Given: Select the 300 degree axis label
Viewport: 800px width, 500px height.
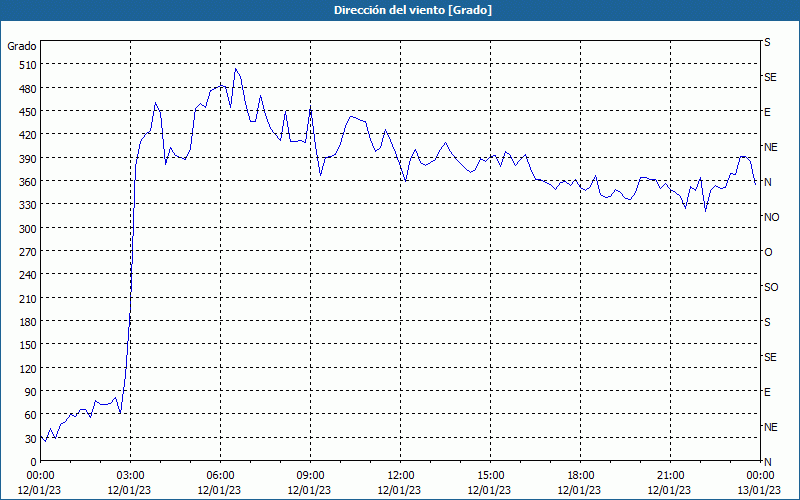Looking at the screenshot, I should pos(28,229).
